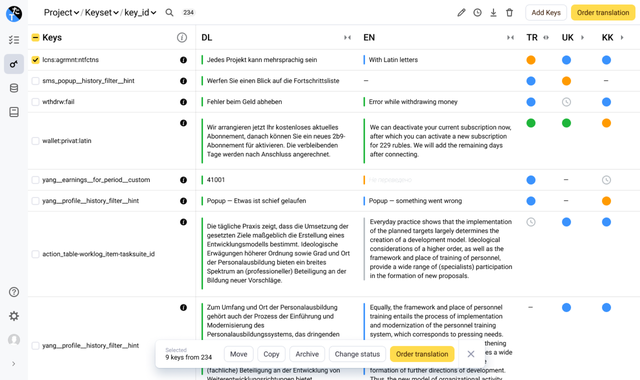
Task: Open the glossary book sidebar icon
Action: pos(14,112)
